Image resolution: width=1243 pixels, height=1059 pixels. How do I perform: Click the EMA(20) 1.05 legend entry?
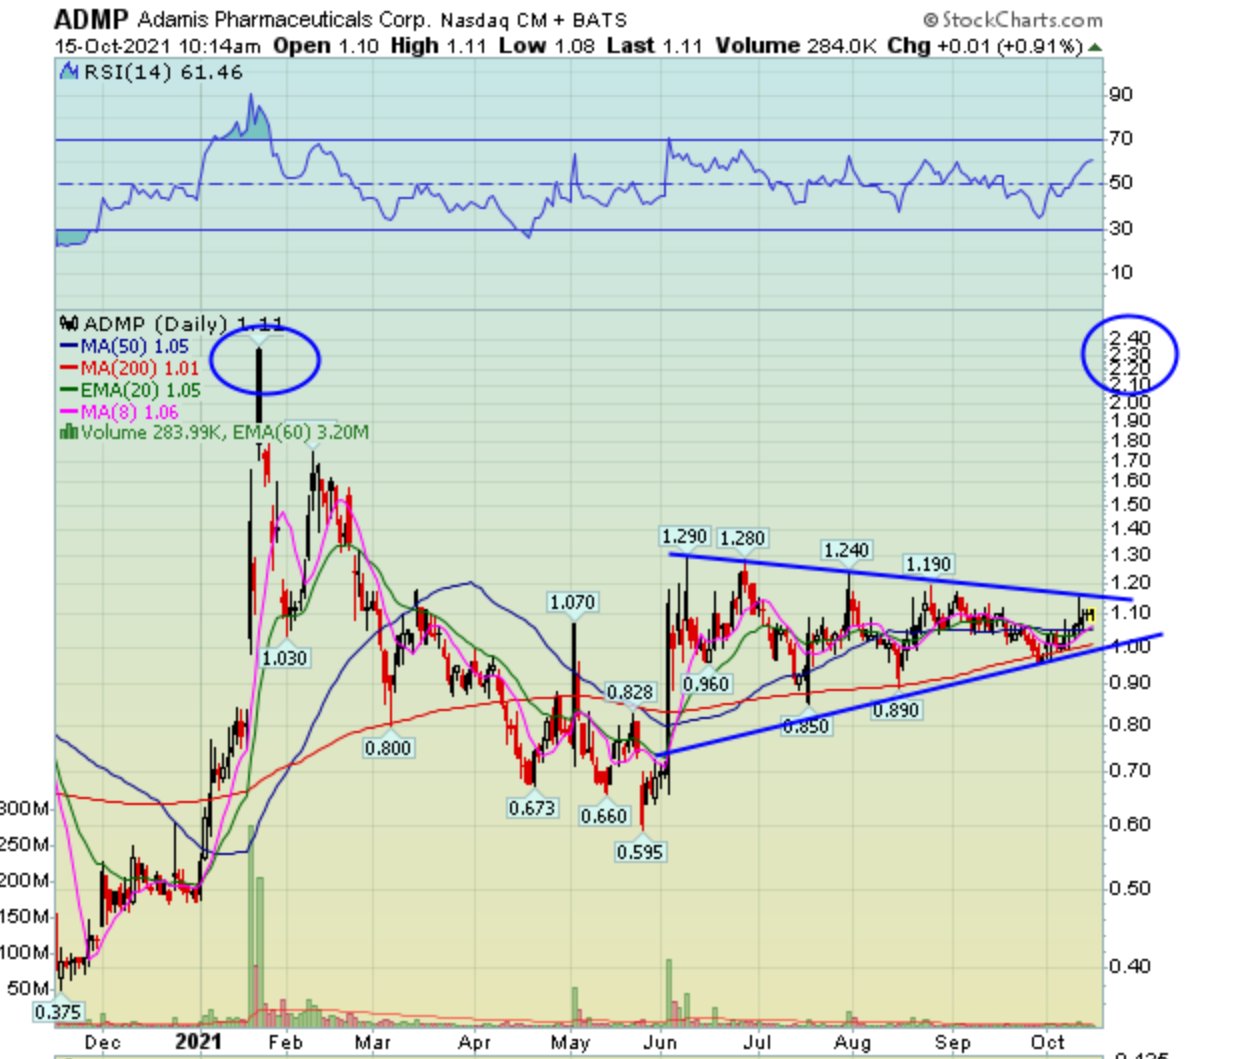point(131,390)
